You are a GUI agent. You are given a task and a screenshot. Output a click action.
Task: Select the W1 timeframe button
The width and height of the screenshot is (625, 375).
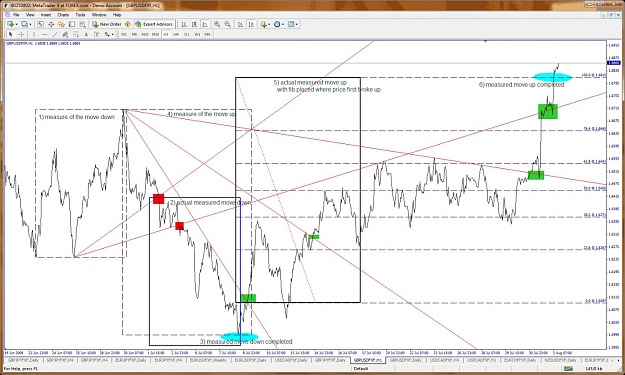197,34
